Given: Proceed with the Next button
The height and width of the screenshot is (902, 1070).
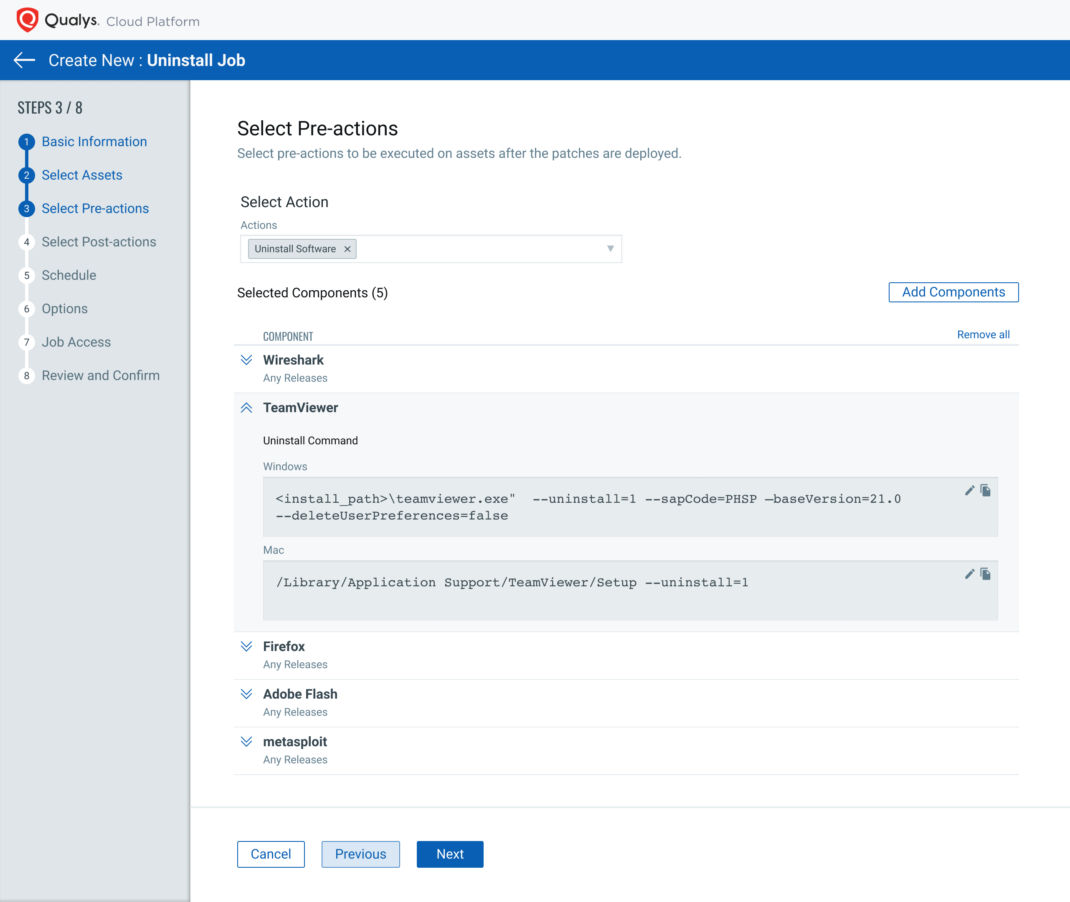Looking at the screenshot, I should click(450, 854).
